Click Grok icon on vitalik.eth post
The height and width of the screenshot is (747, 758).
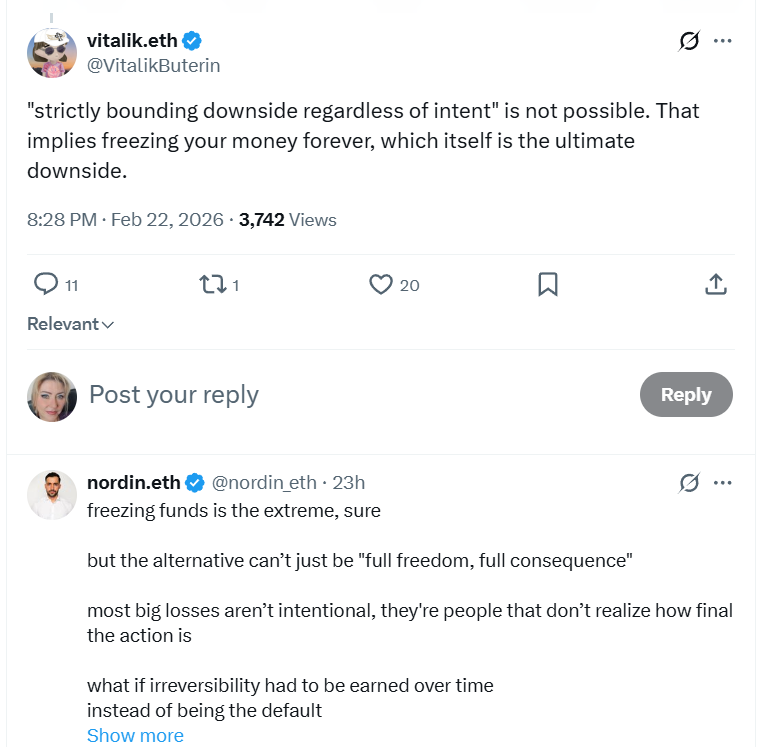689,41
